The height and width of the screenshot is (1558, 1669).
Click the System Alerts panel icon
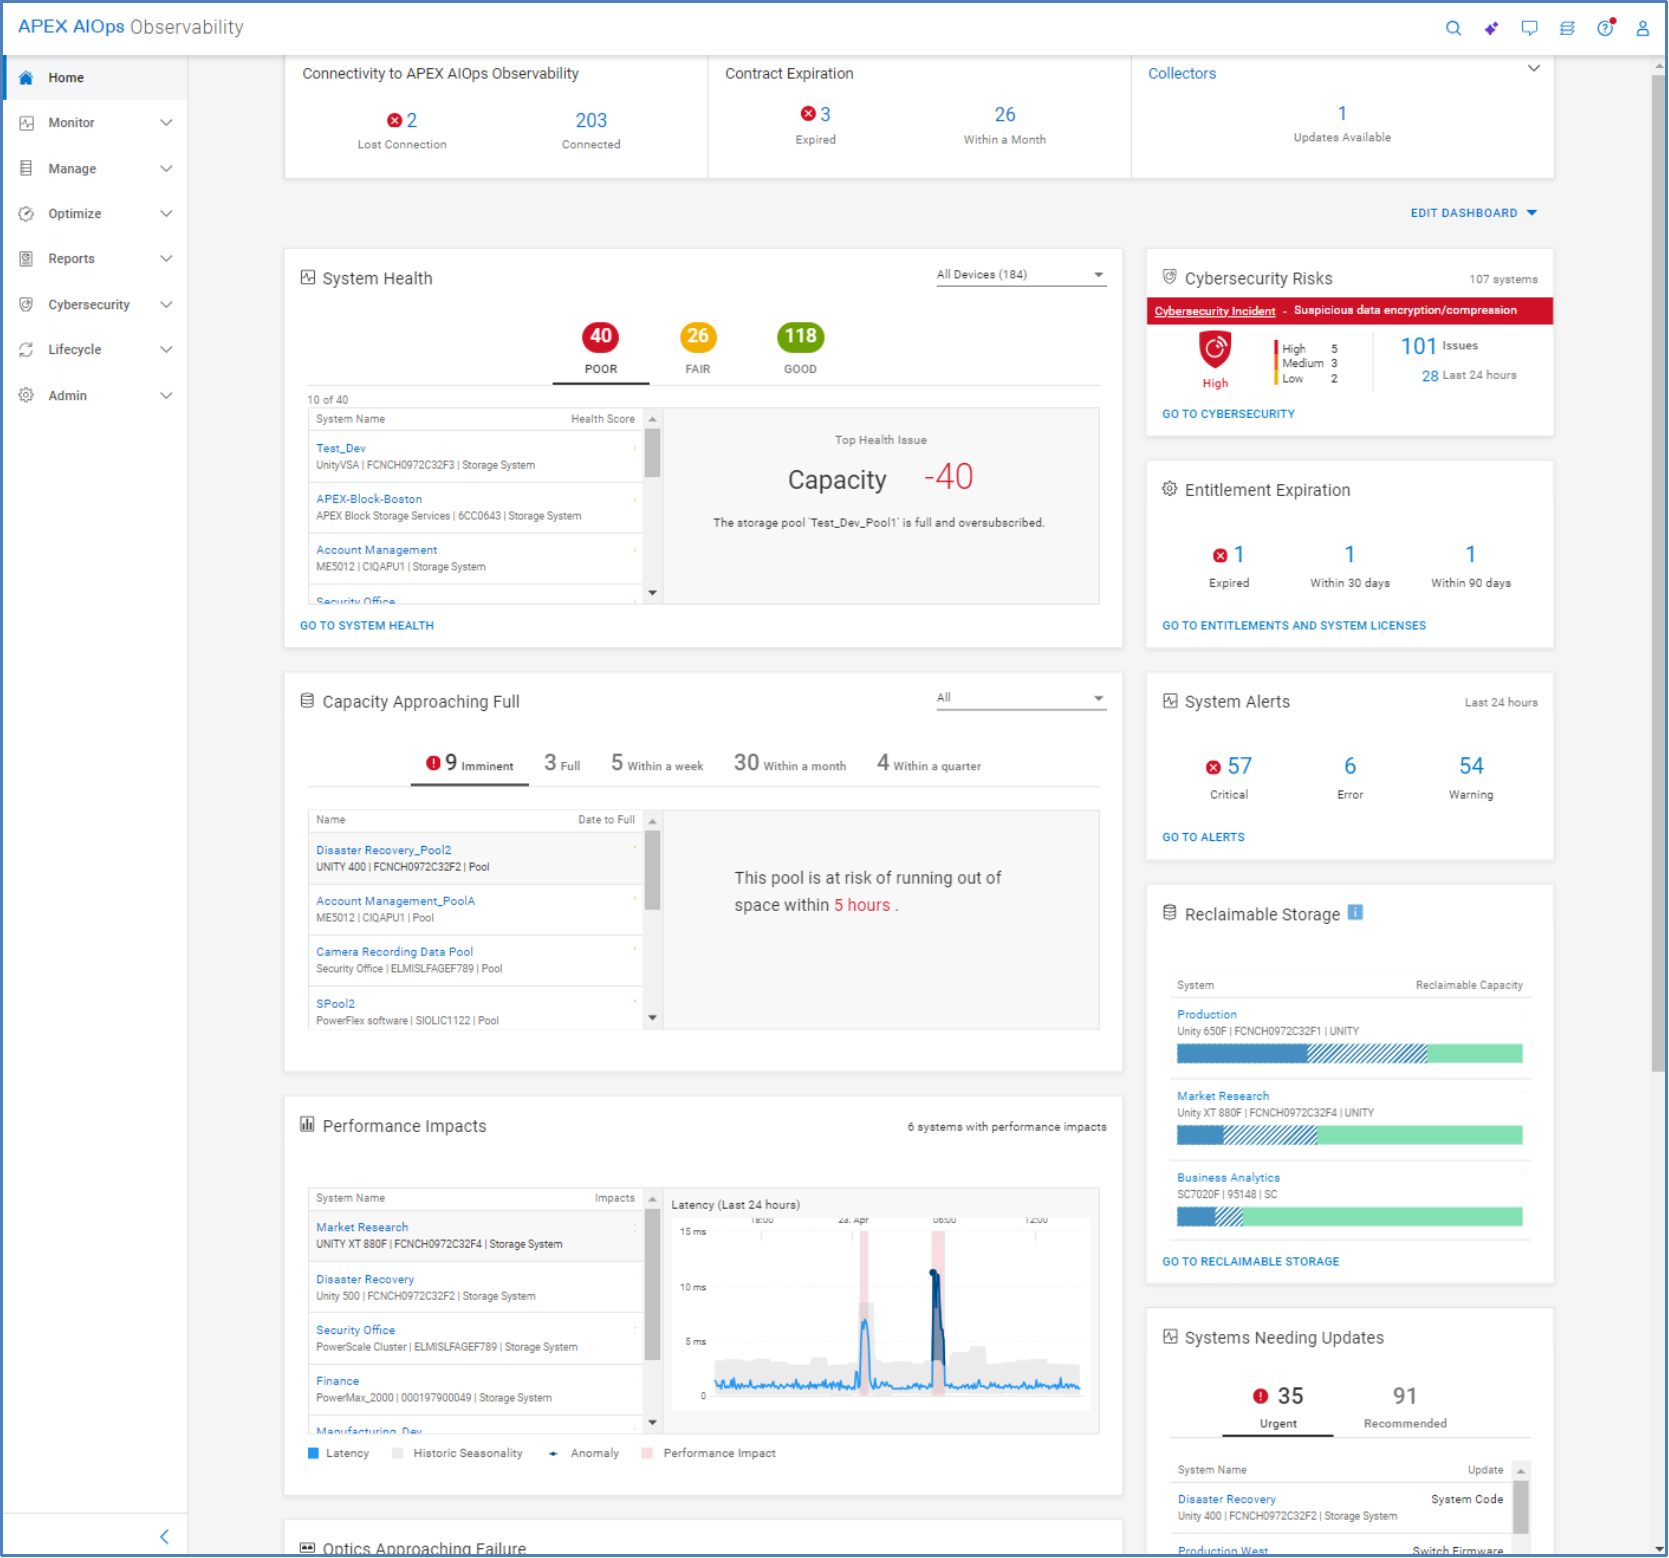click(1170, 701)
